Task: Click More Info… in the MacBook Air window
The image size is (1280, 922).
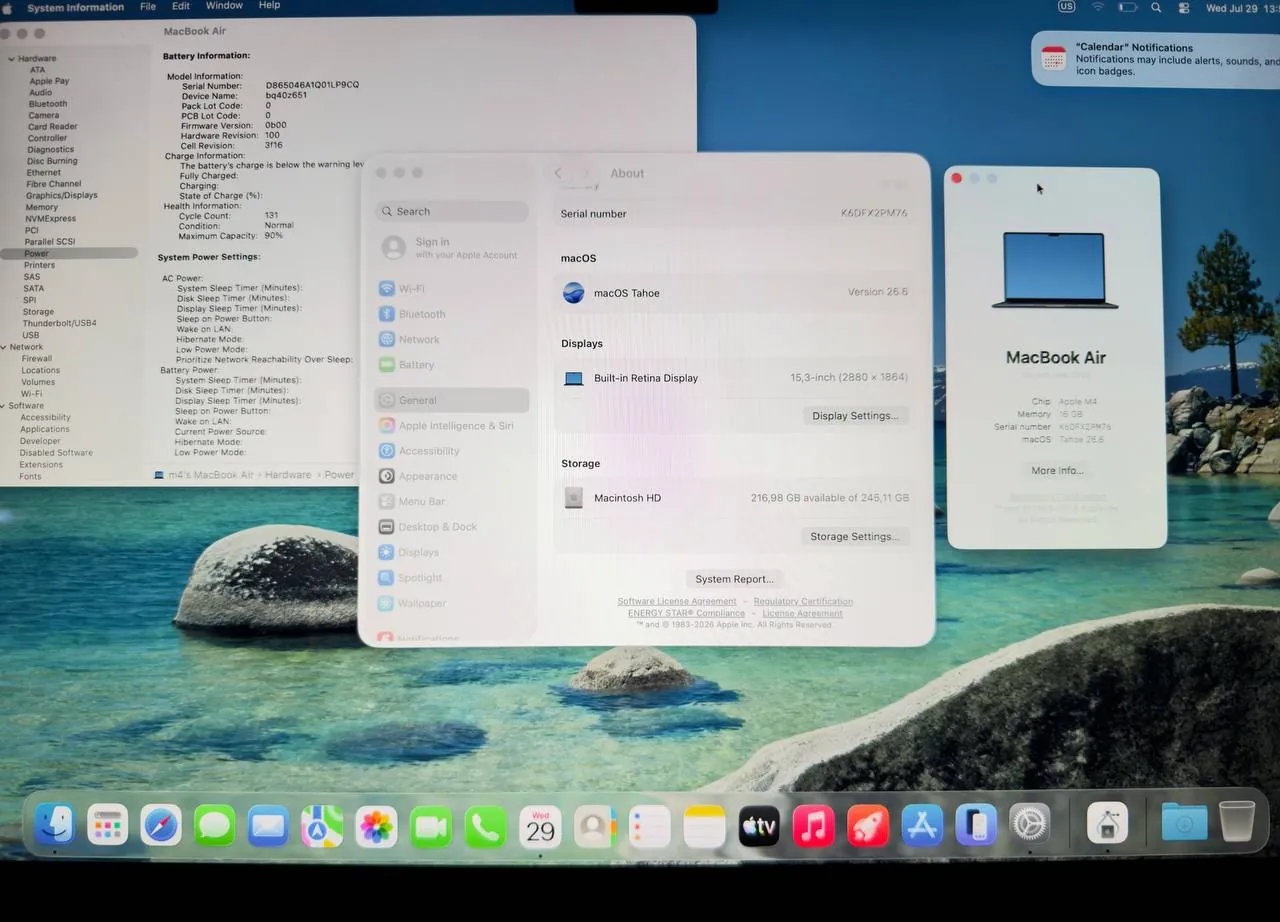Action: pyautogui.click(x=1057, y=470)
